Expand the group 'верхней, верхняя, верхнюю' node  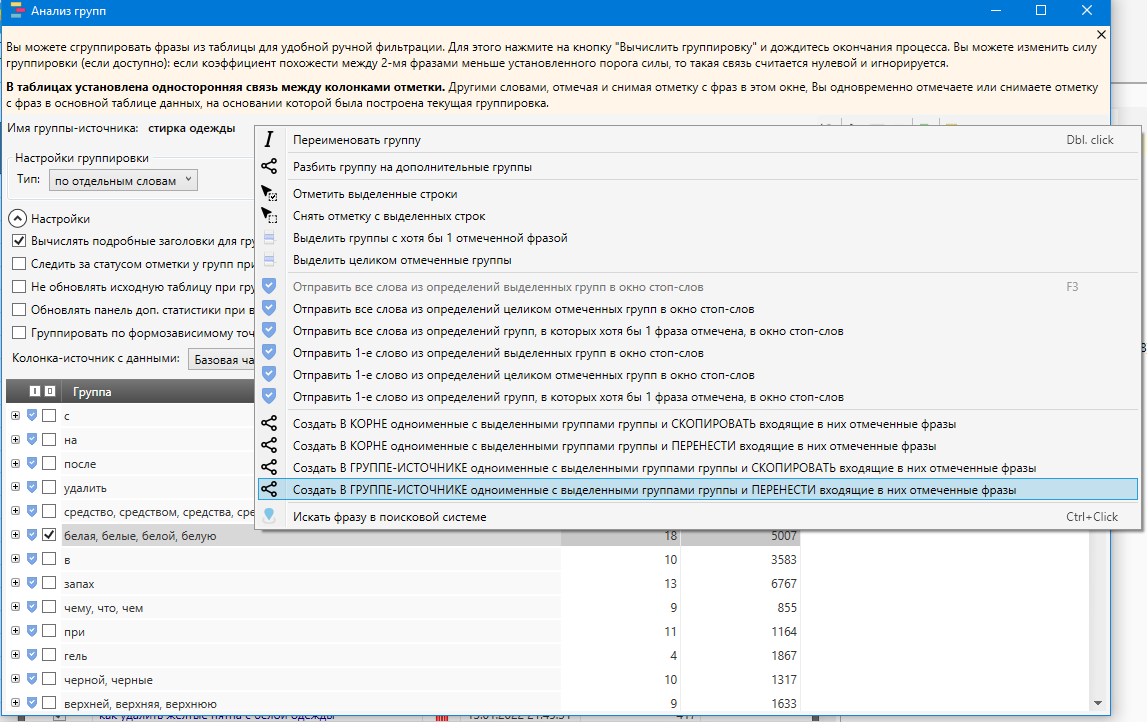coord(15,703)
